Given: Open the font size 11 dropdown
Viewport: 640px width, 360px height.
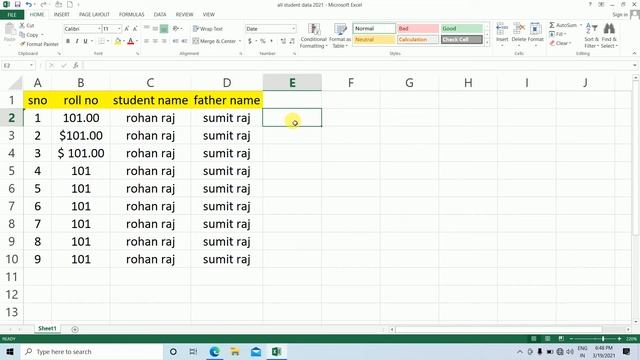Looking at the screenshot, I should click(119, 29).
